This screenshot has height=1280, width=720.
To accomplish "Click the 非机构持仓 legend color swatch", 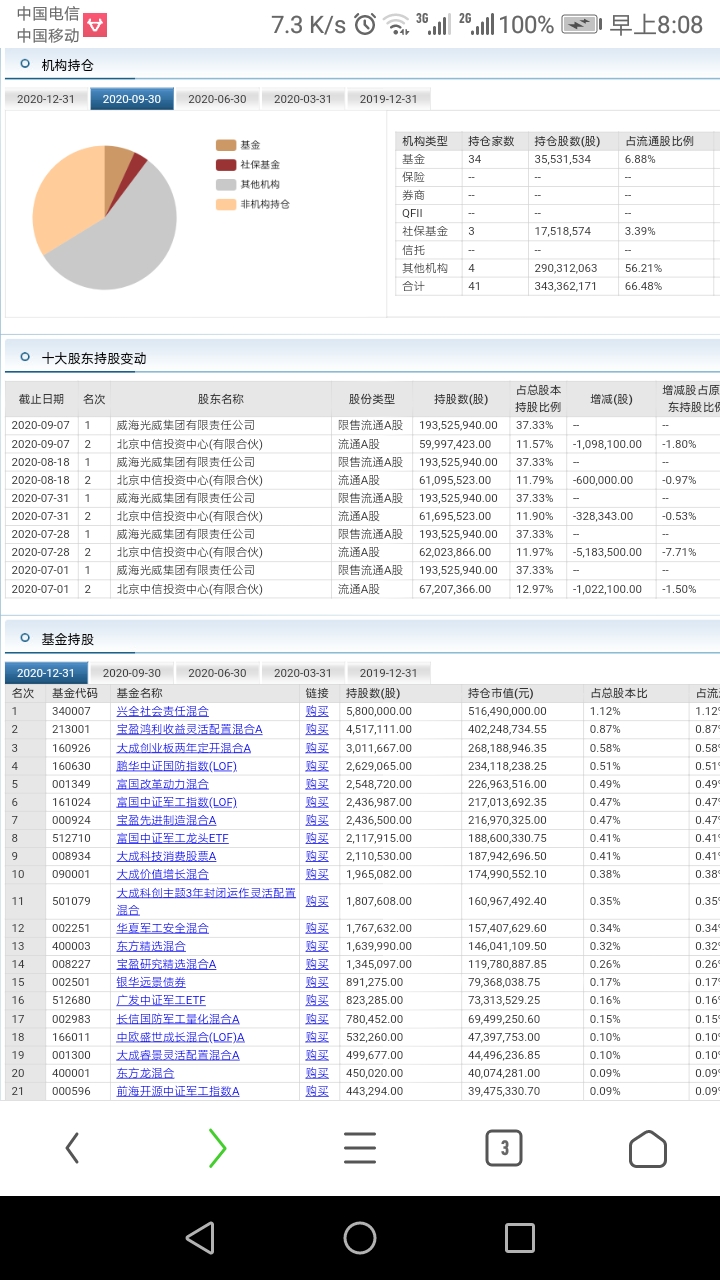I will tap(226, 204).
